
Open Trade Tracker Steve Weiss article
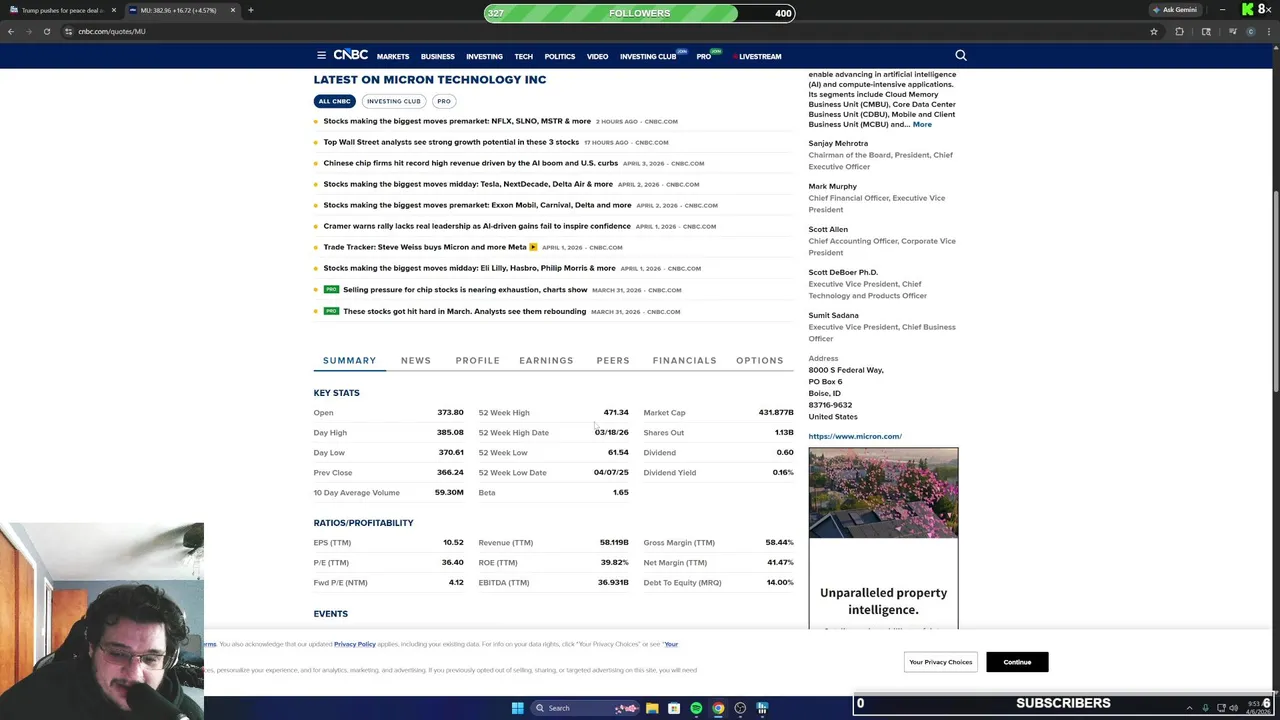coord(425,247)
